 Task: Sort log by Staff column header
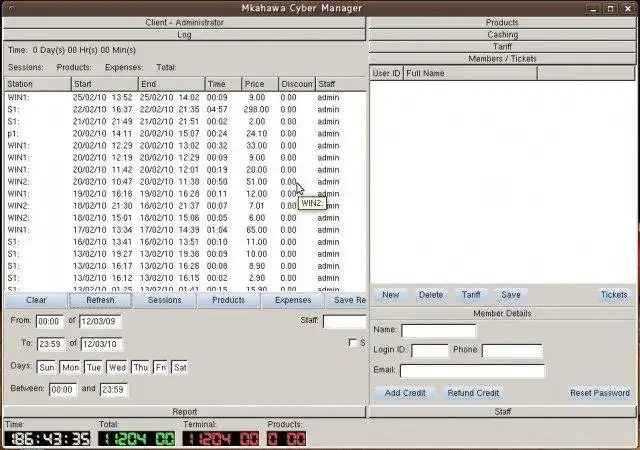[341, 84]
